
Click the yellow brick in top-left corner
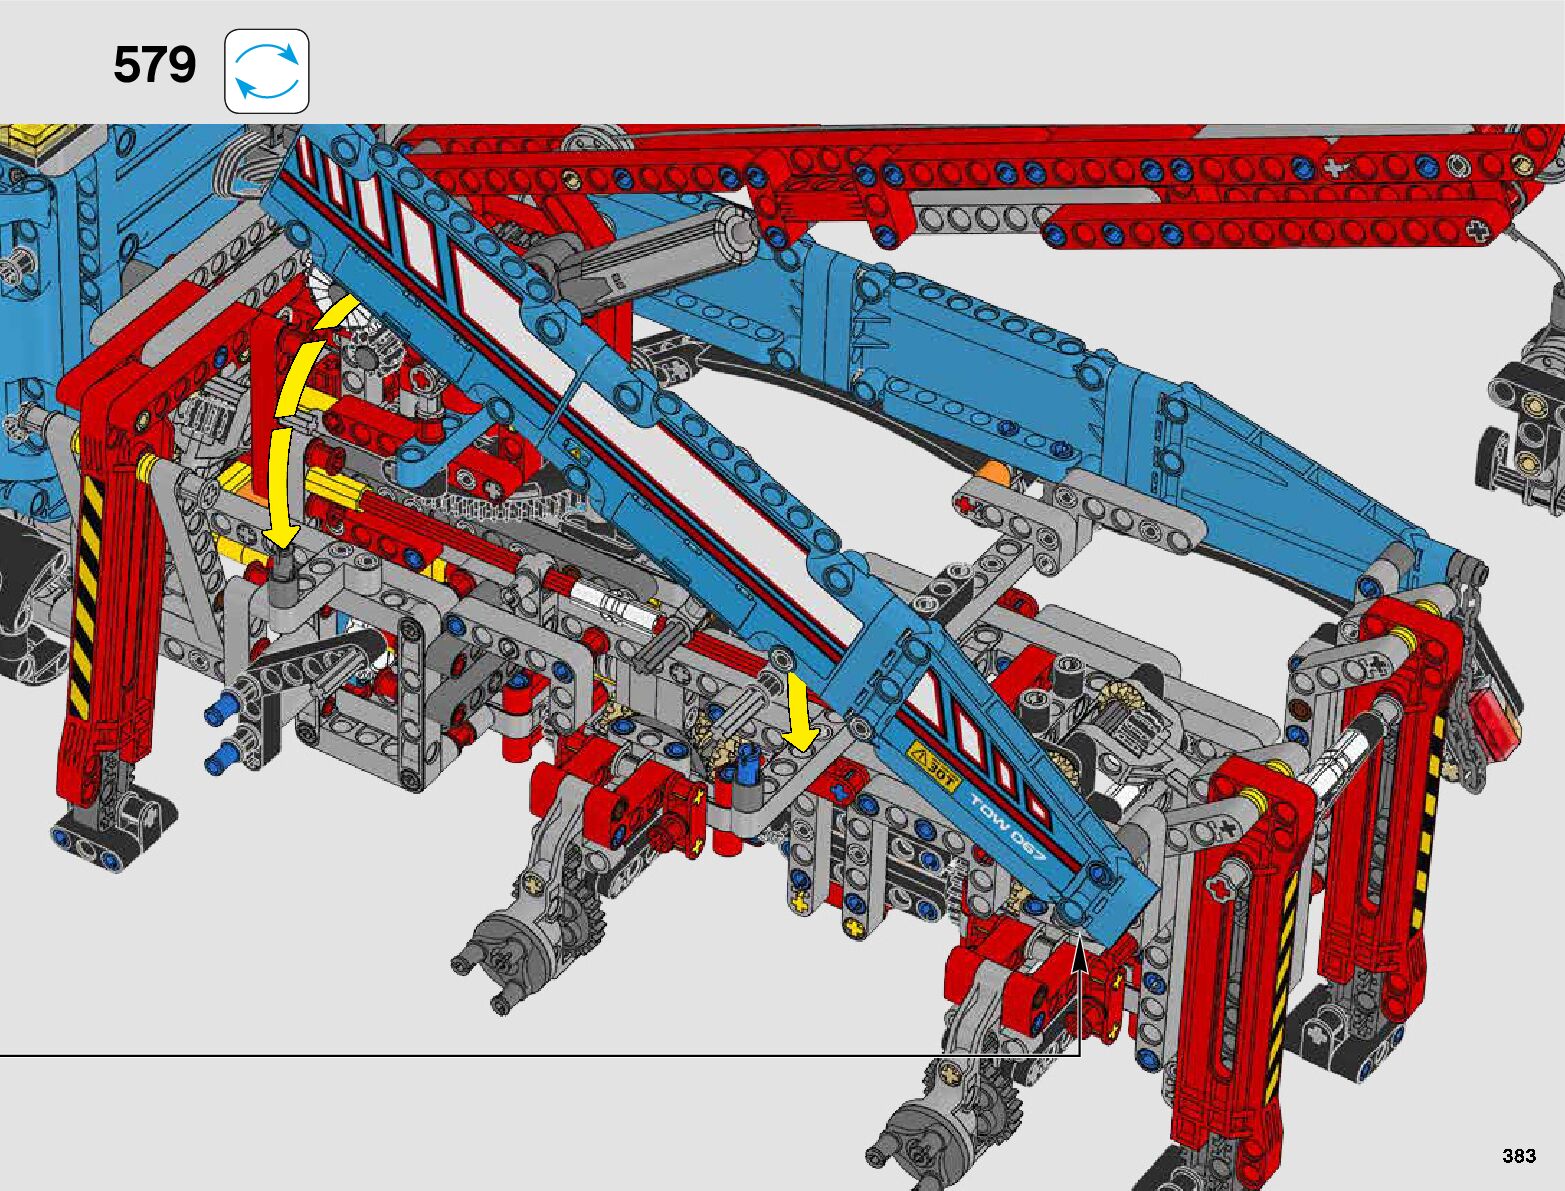tap(40, 138)
